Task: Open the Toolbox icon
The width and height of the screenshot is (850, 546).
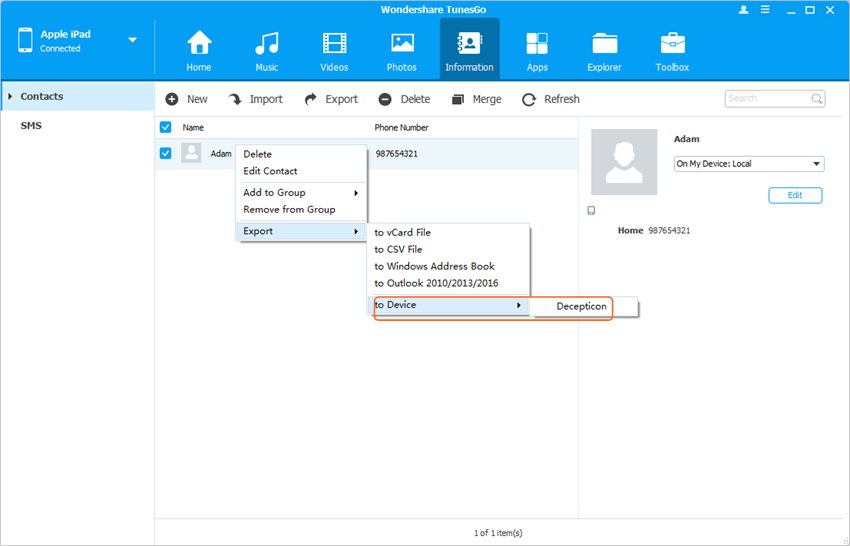Action: [672, 44]
